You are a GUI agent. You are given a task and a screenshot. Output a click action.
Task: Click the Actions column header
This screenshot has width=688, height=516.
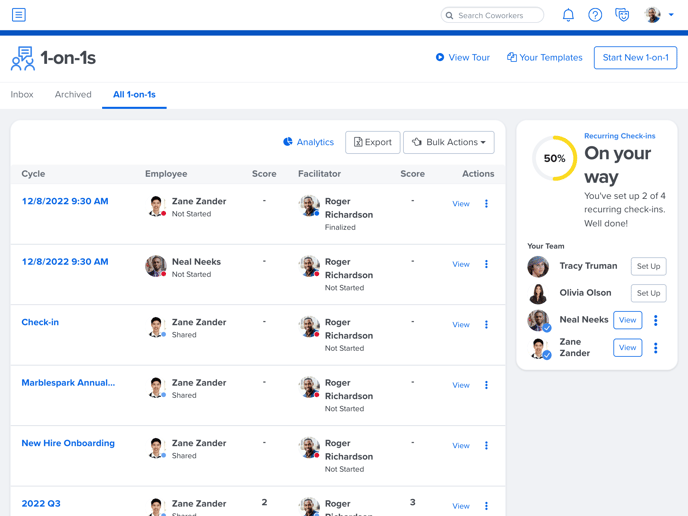click(478, 174)
